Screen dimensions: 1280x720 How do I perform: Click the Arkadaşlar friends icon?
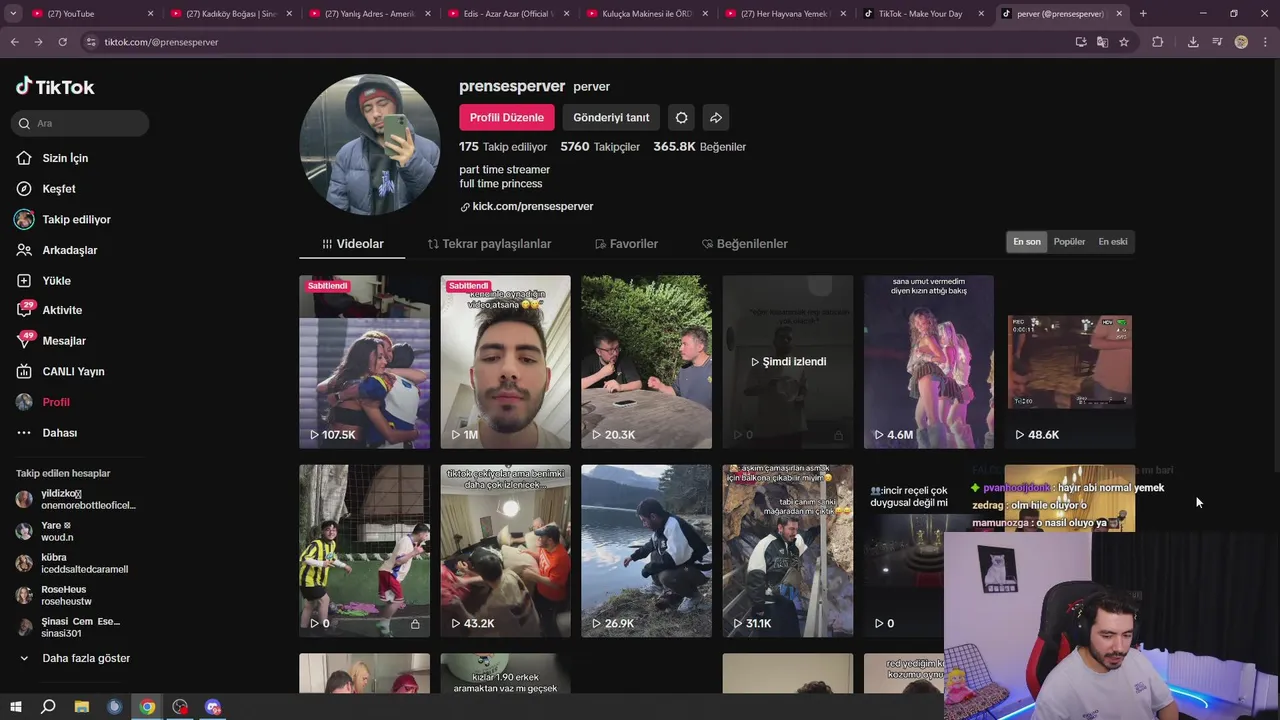pos(24,250)
